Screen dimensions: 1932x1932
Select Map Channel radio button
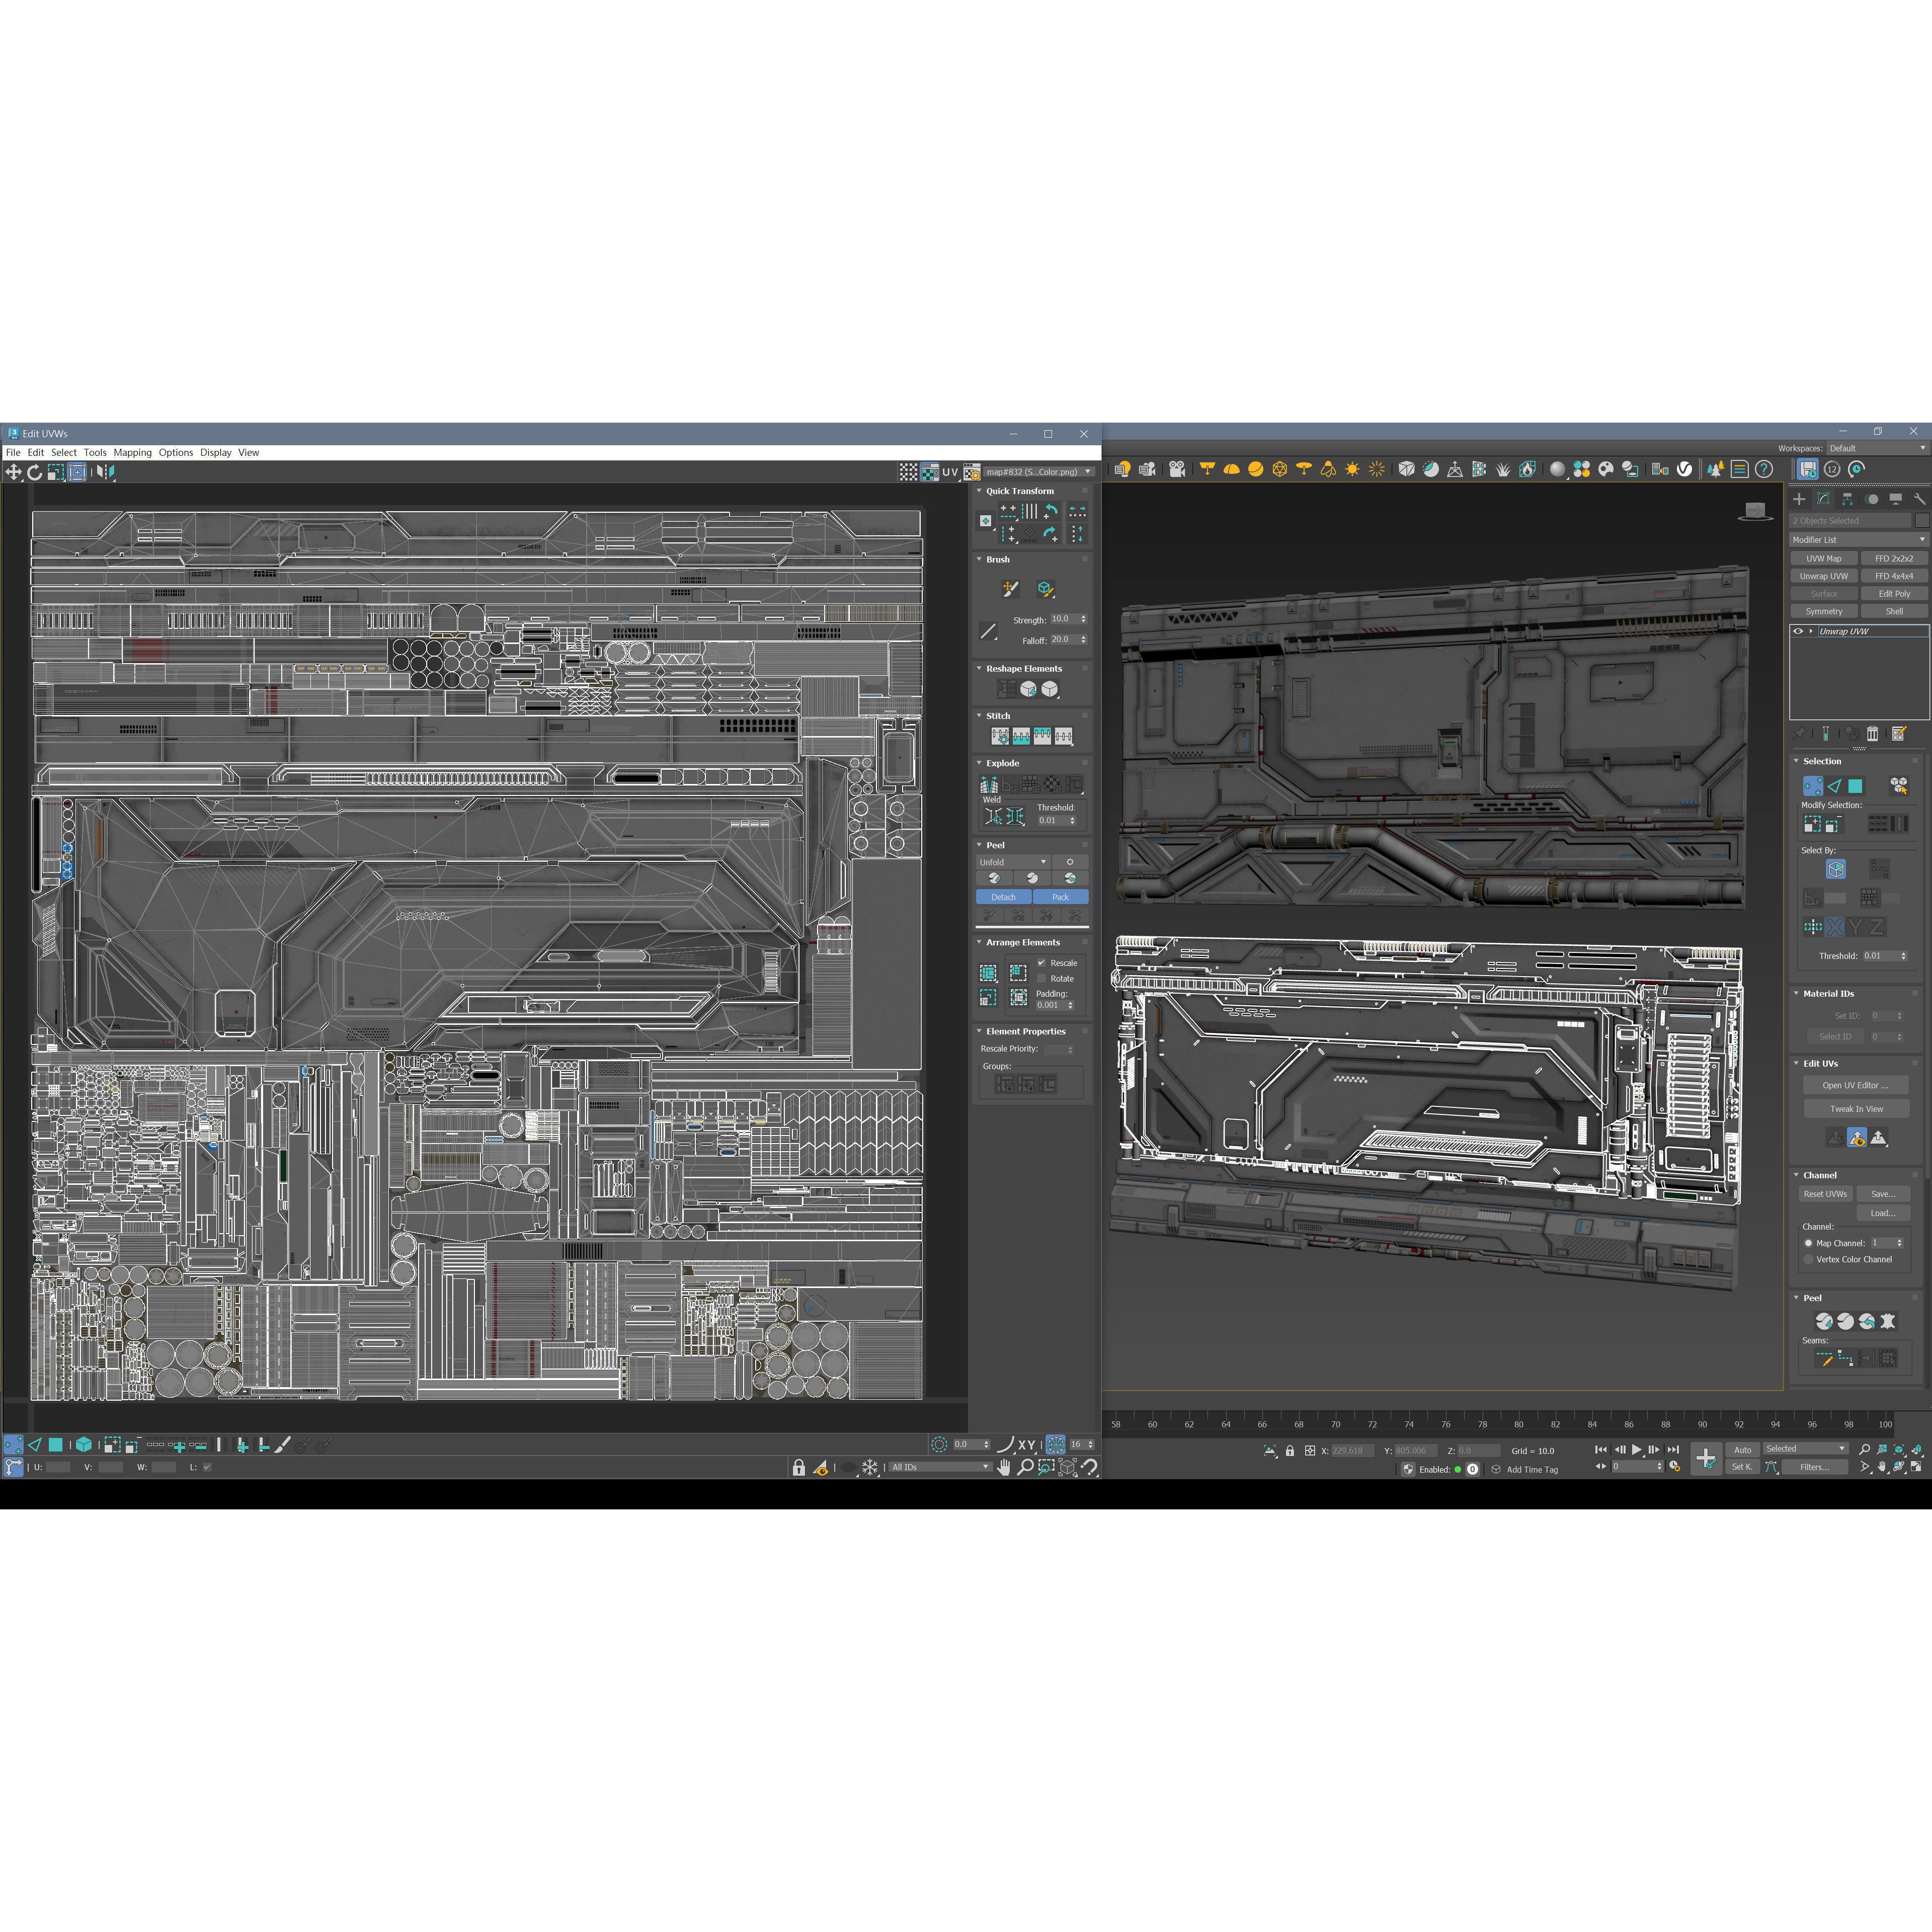(1808, 1243)
